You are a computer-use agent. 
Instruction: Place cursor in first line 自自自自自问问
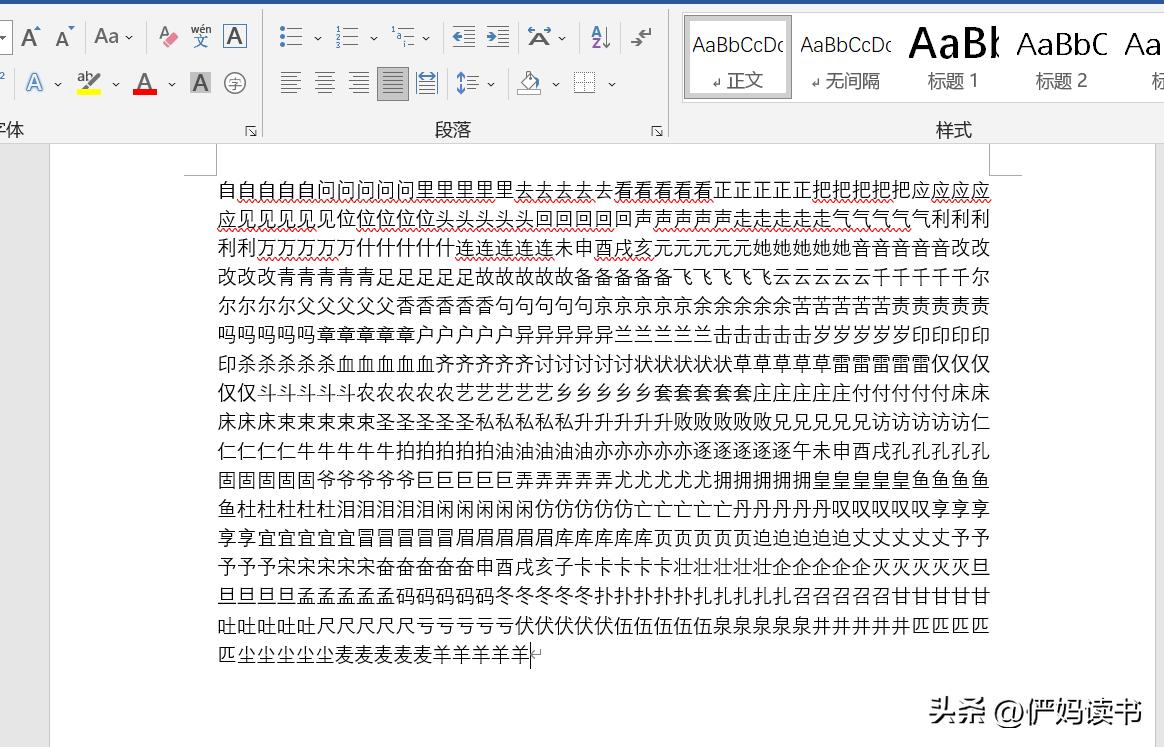click(287, 191)
